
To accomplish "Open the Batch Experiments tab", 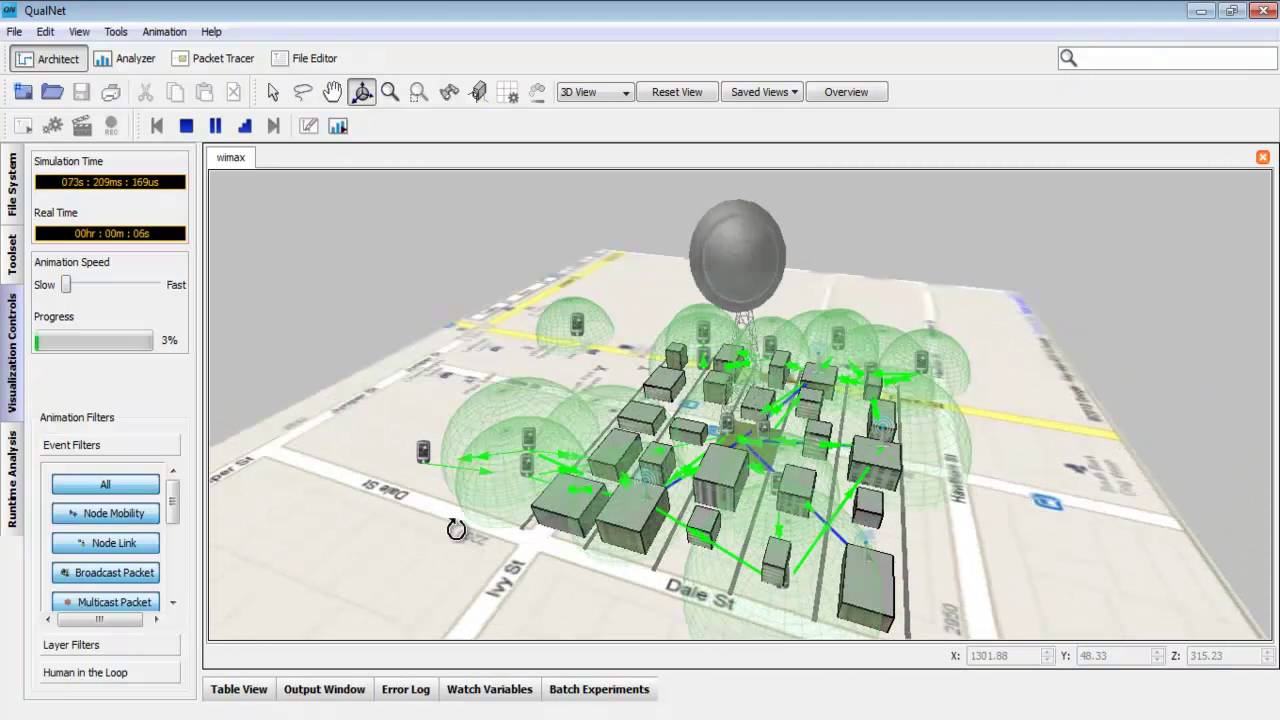I will [x=599, y=689].
